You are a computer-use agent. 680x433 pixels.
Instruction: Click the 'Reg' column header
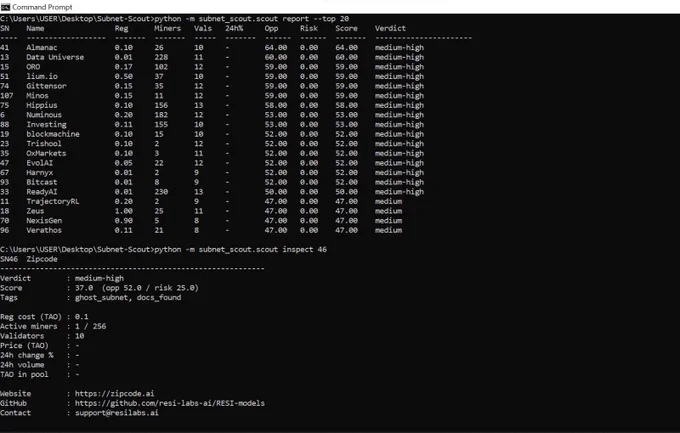[x=121, y=28]
